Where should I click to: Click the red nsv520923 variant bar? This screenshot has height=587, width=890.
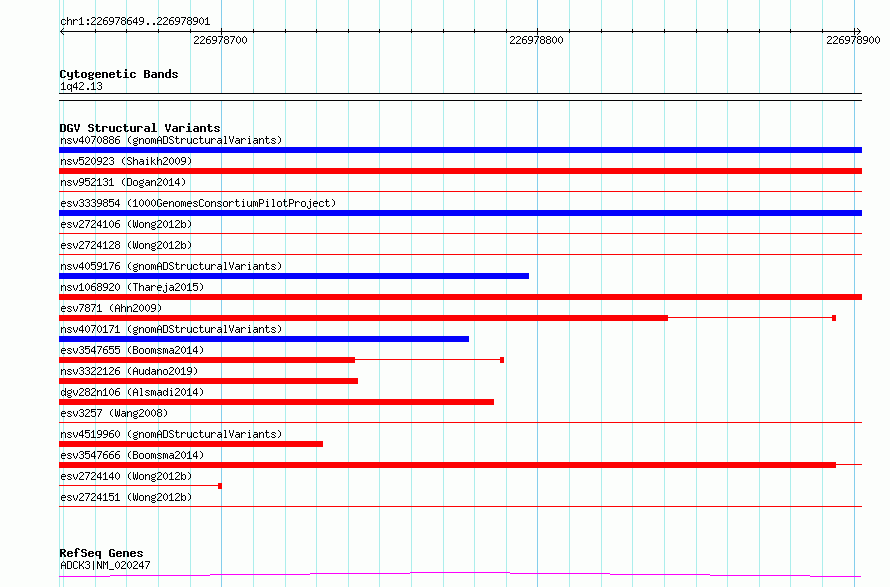(460, 171)
